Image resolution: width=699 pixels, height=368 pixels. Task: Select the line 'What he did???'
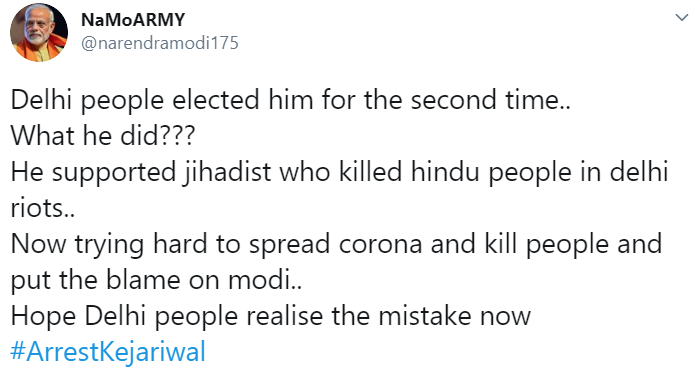point(103,136)
